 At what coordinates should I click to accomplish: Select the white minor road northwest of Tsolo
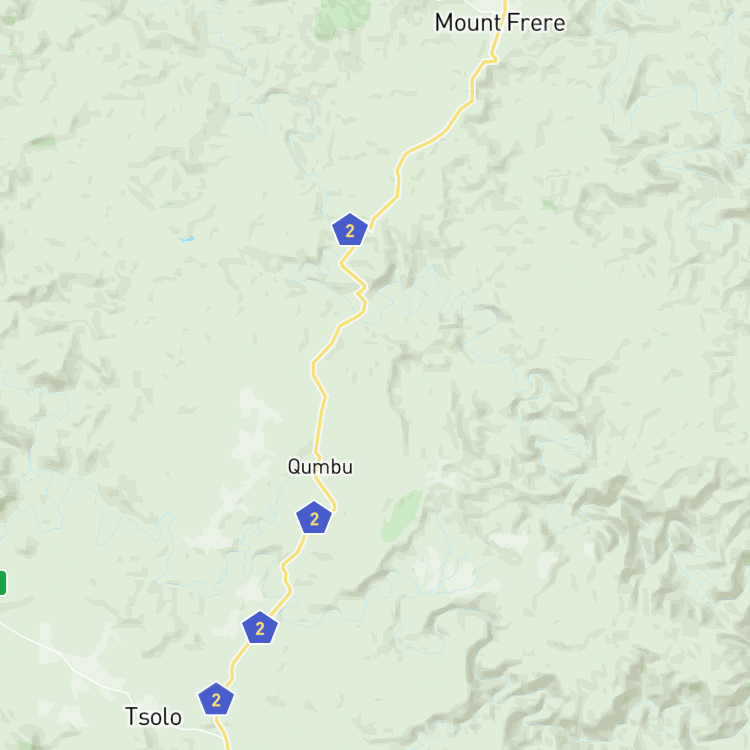coord(62,654)
